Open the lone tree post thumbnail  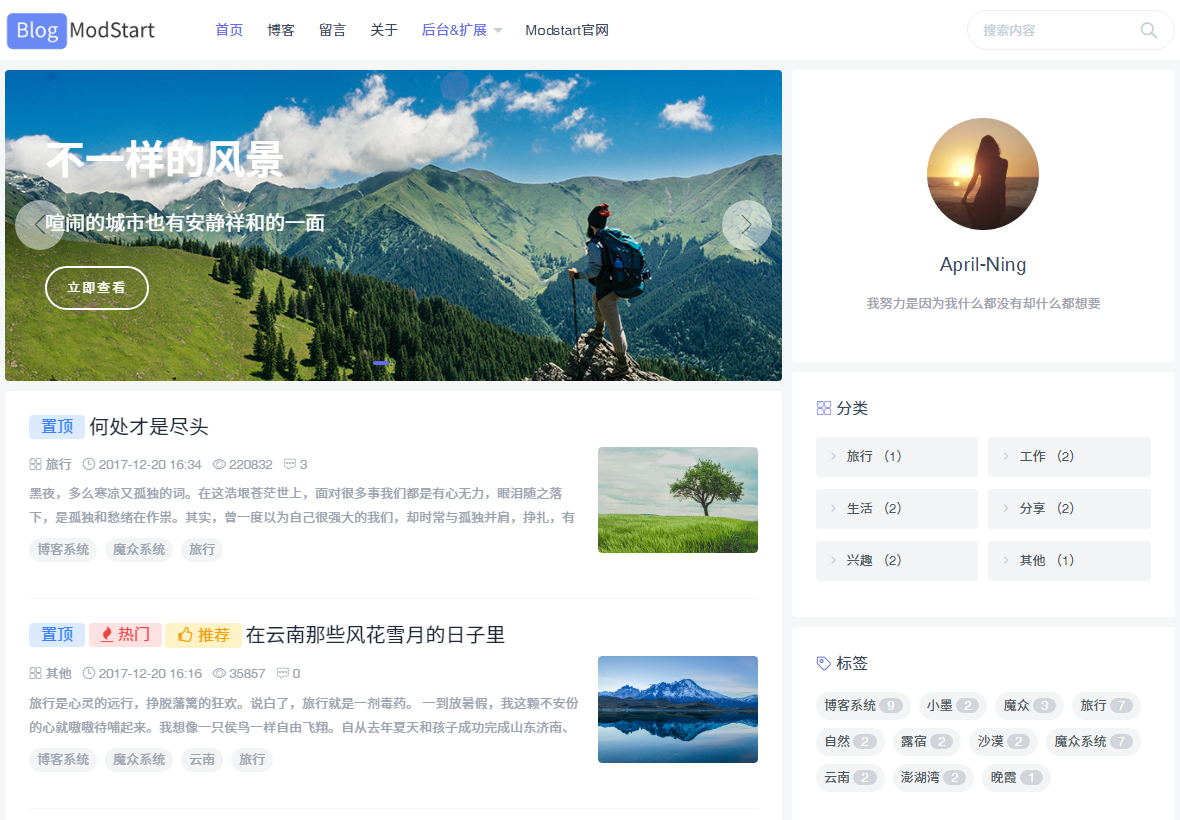677,500
